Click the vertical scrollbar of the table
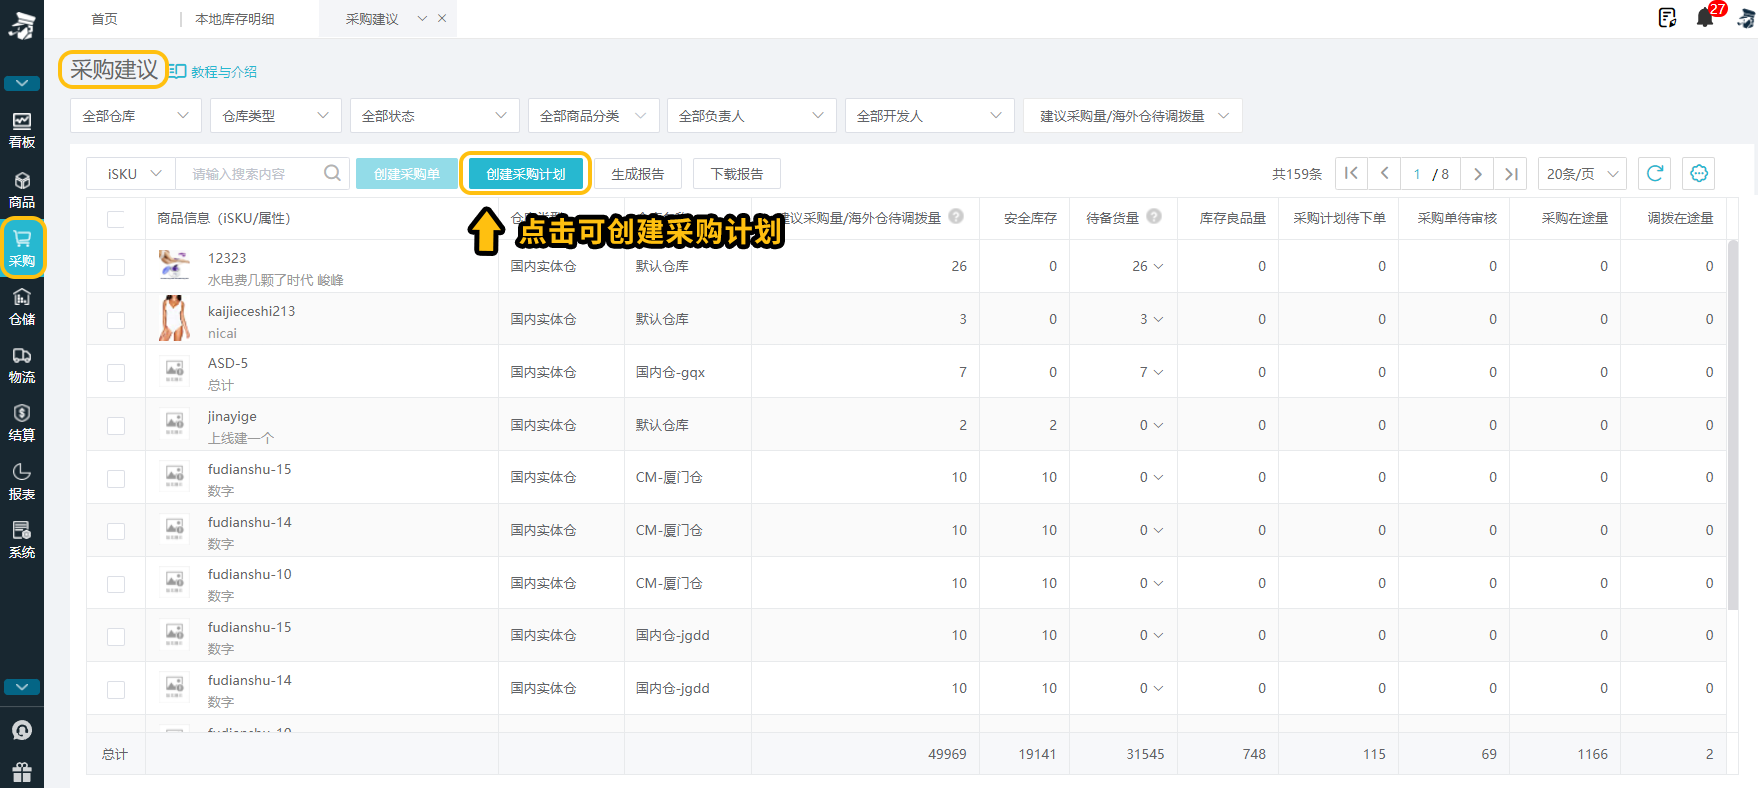This screenshot has height=788, width=1758. pyautogui.click(x=1733, y=424)
